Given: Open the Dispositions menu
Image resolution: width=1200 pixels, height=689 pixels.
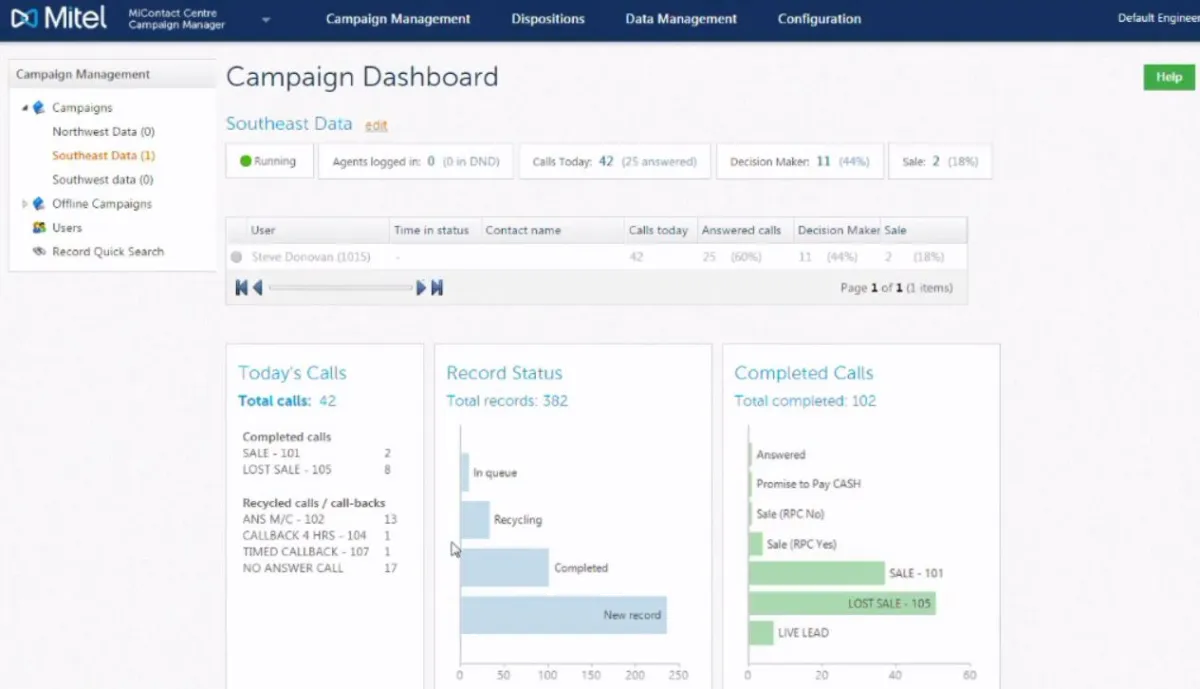Looking at the screenshot, I should tap(547, 19).
